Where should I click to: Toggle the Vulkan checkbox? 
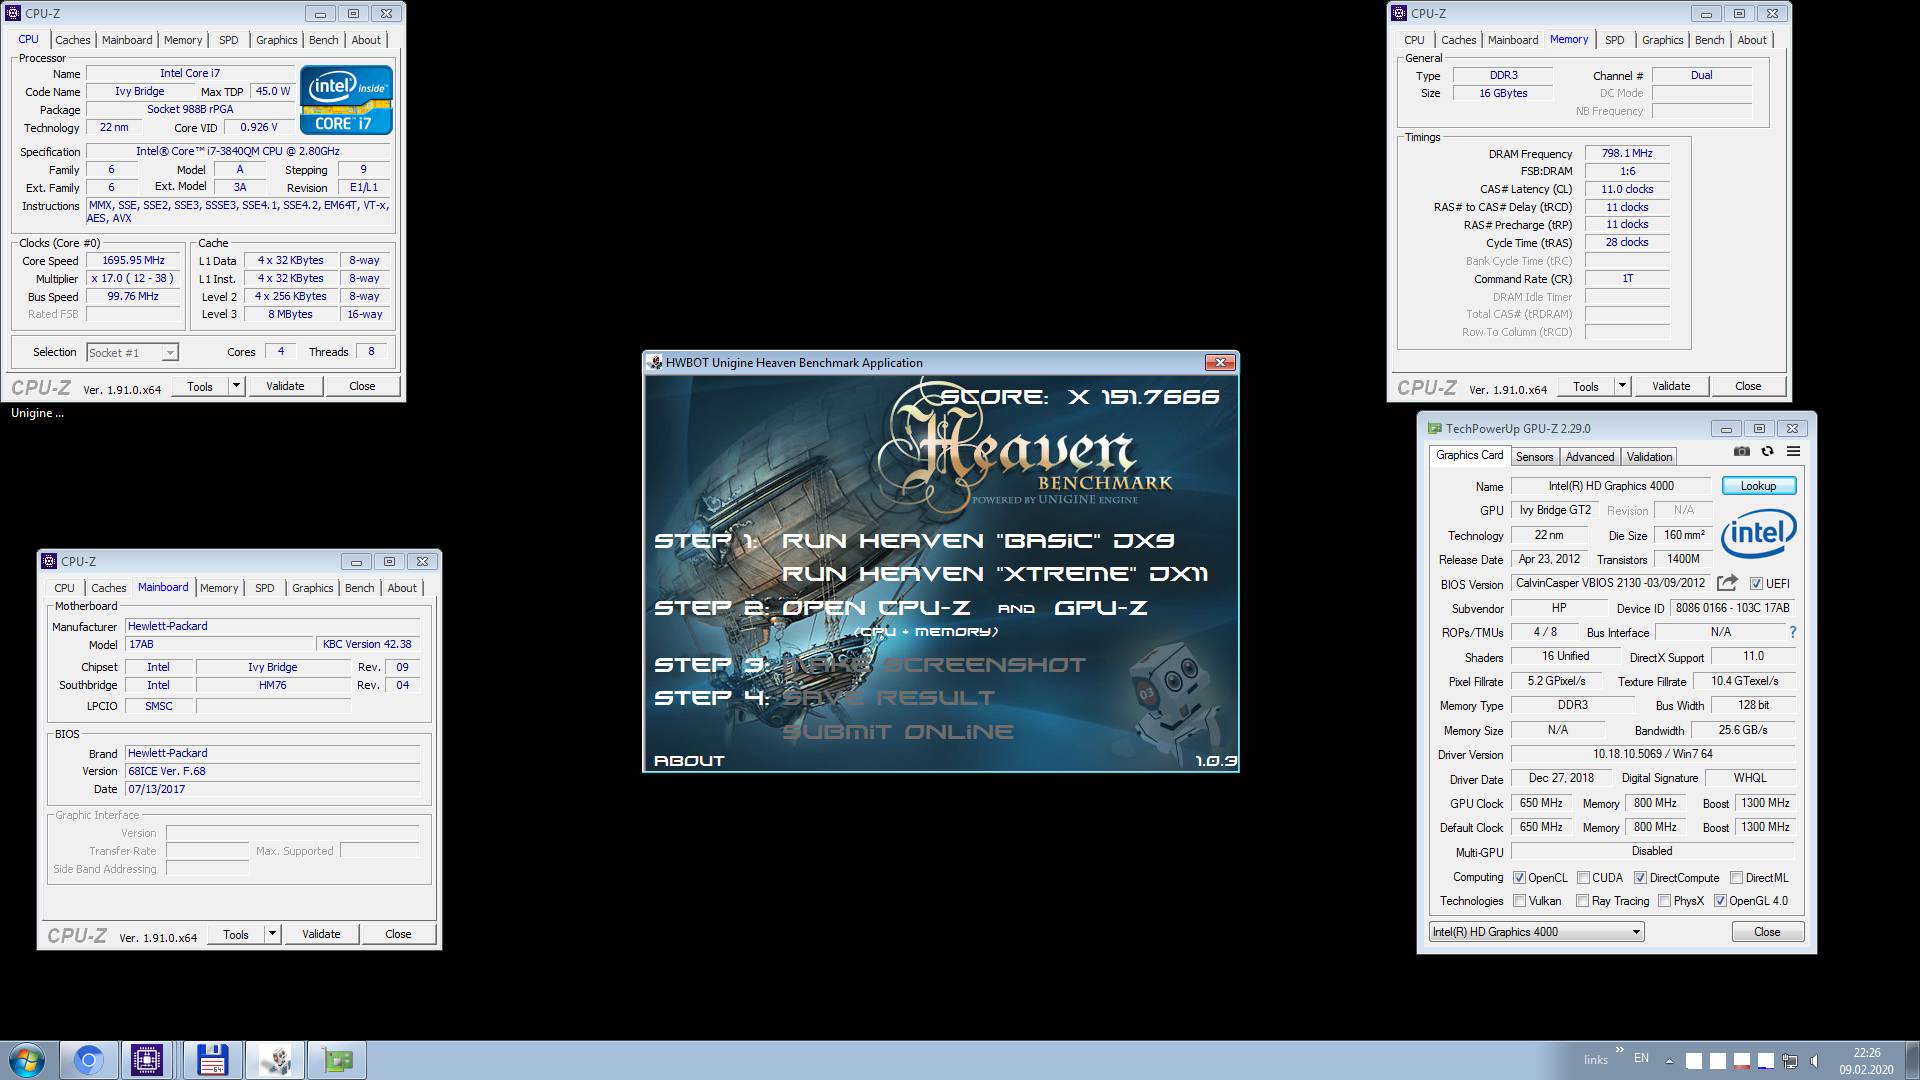(x=1520, y=901)
